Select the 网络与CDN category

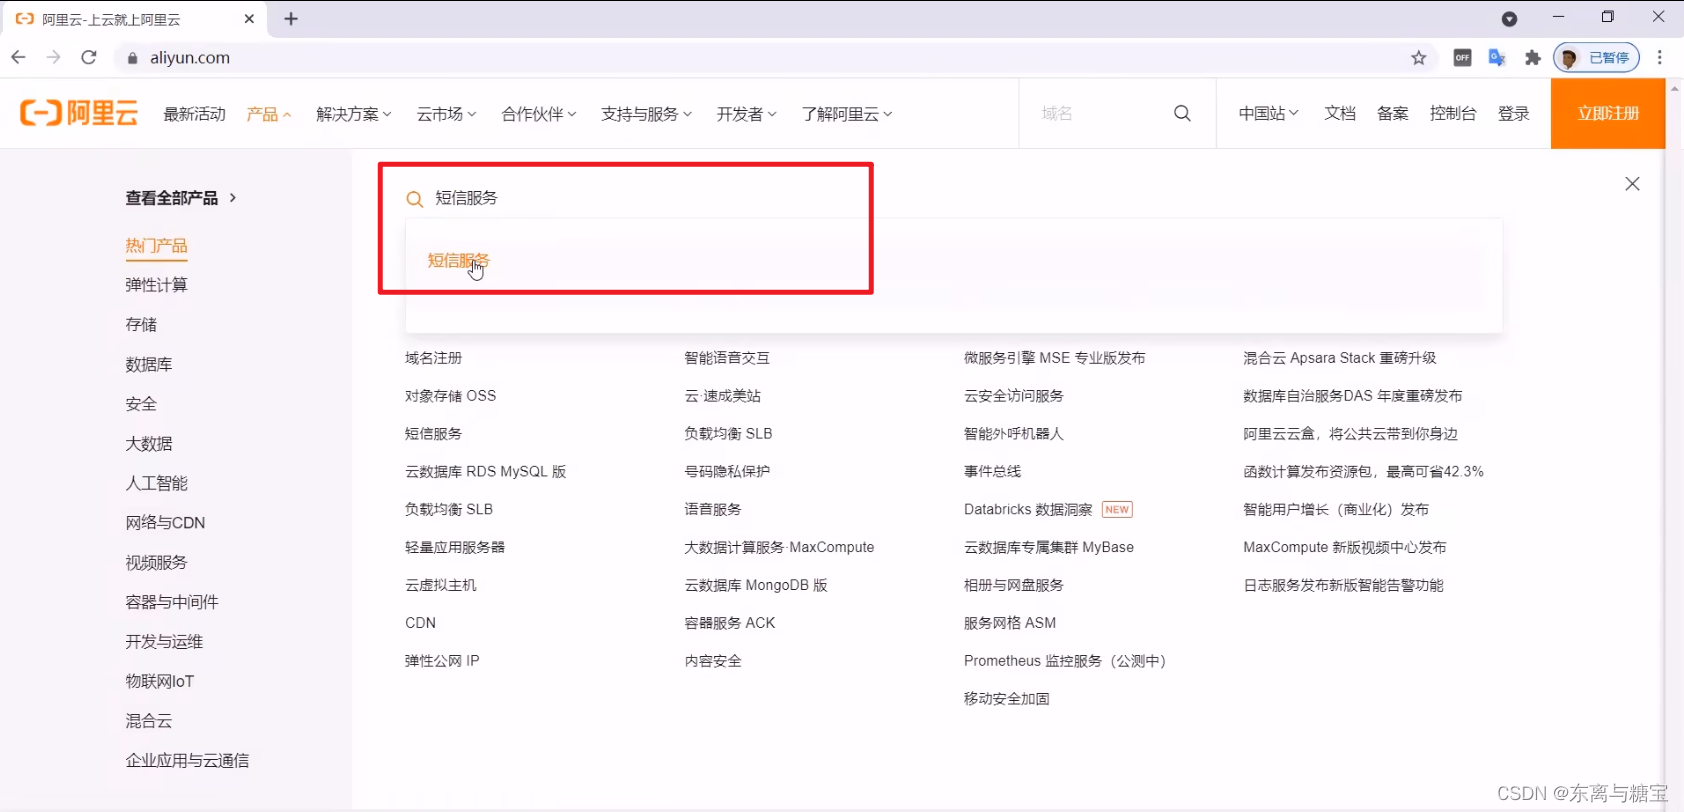tap(165, 523)
